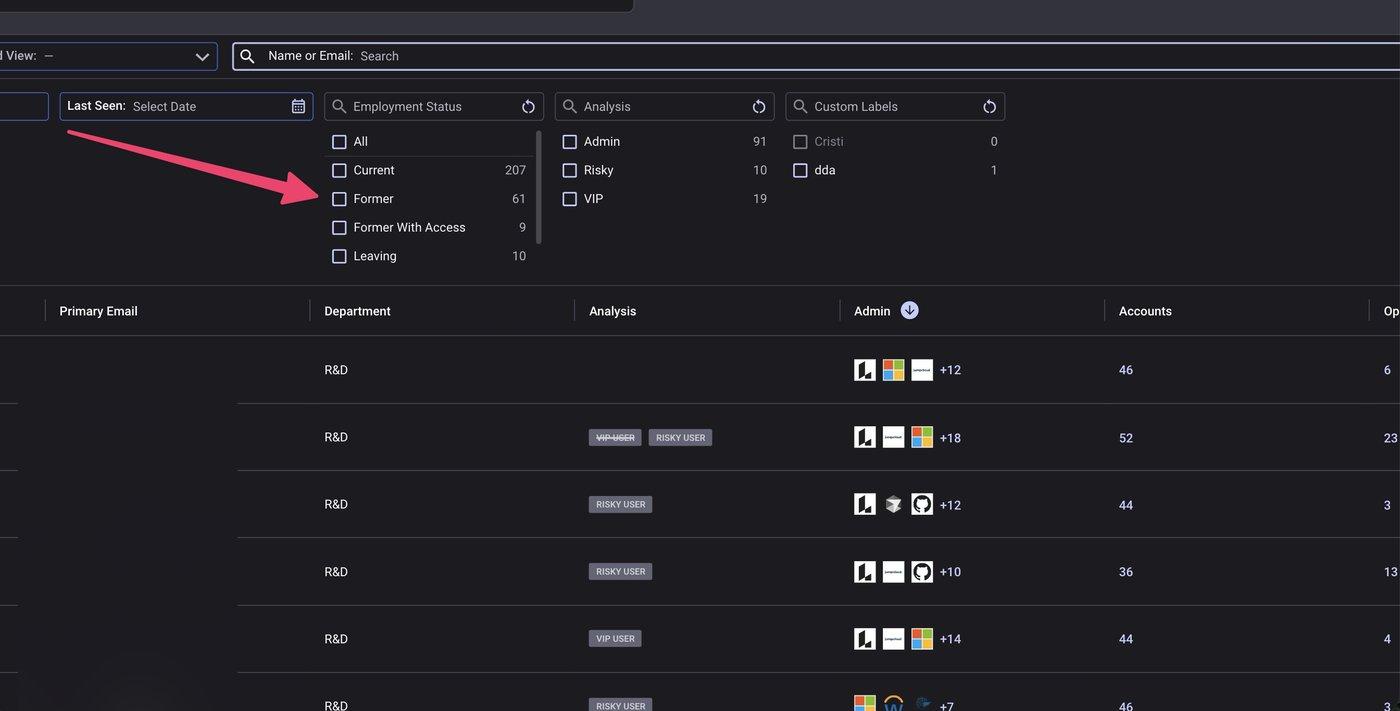Click the gray cube icon in the 44-accounts +12 row
This screenshot has height=711, width=1400.
893,505
